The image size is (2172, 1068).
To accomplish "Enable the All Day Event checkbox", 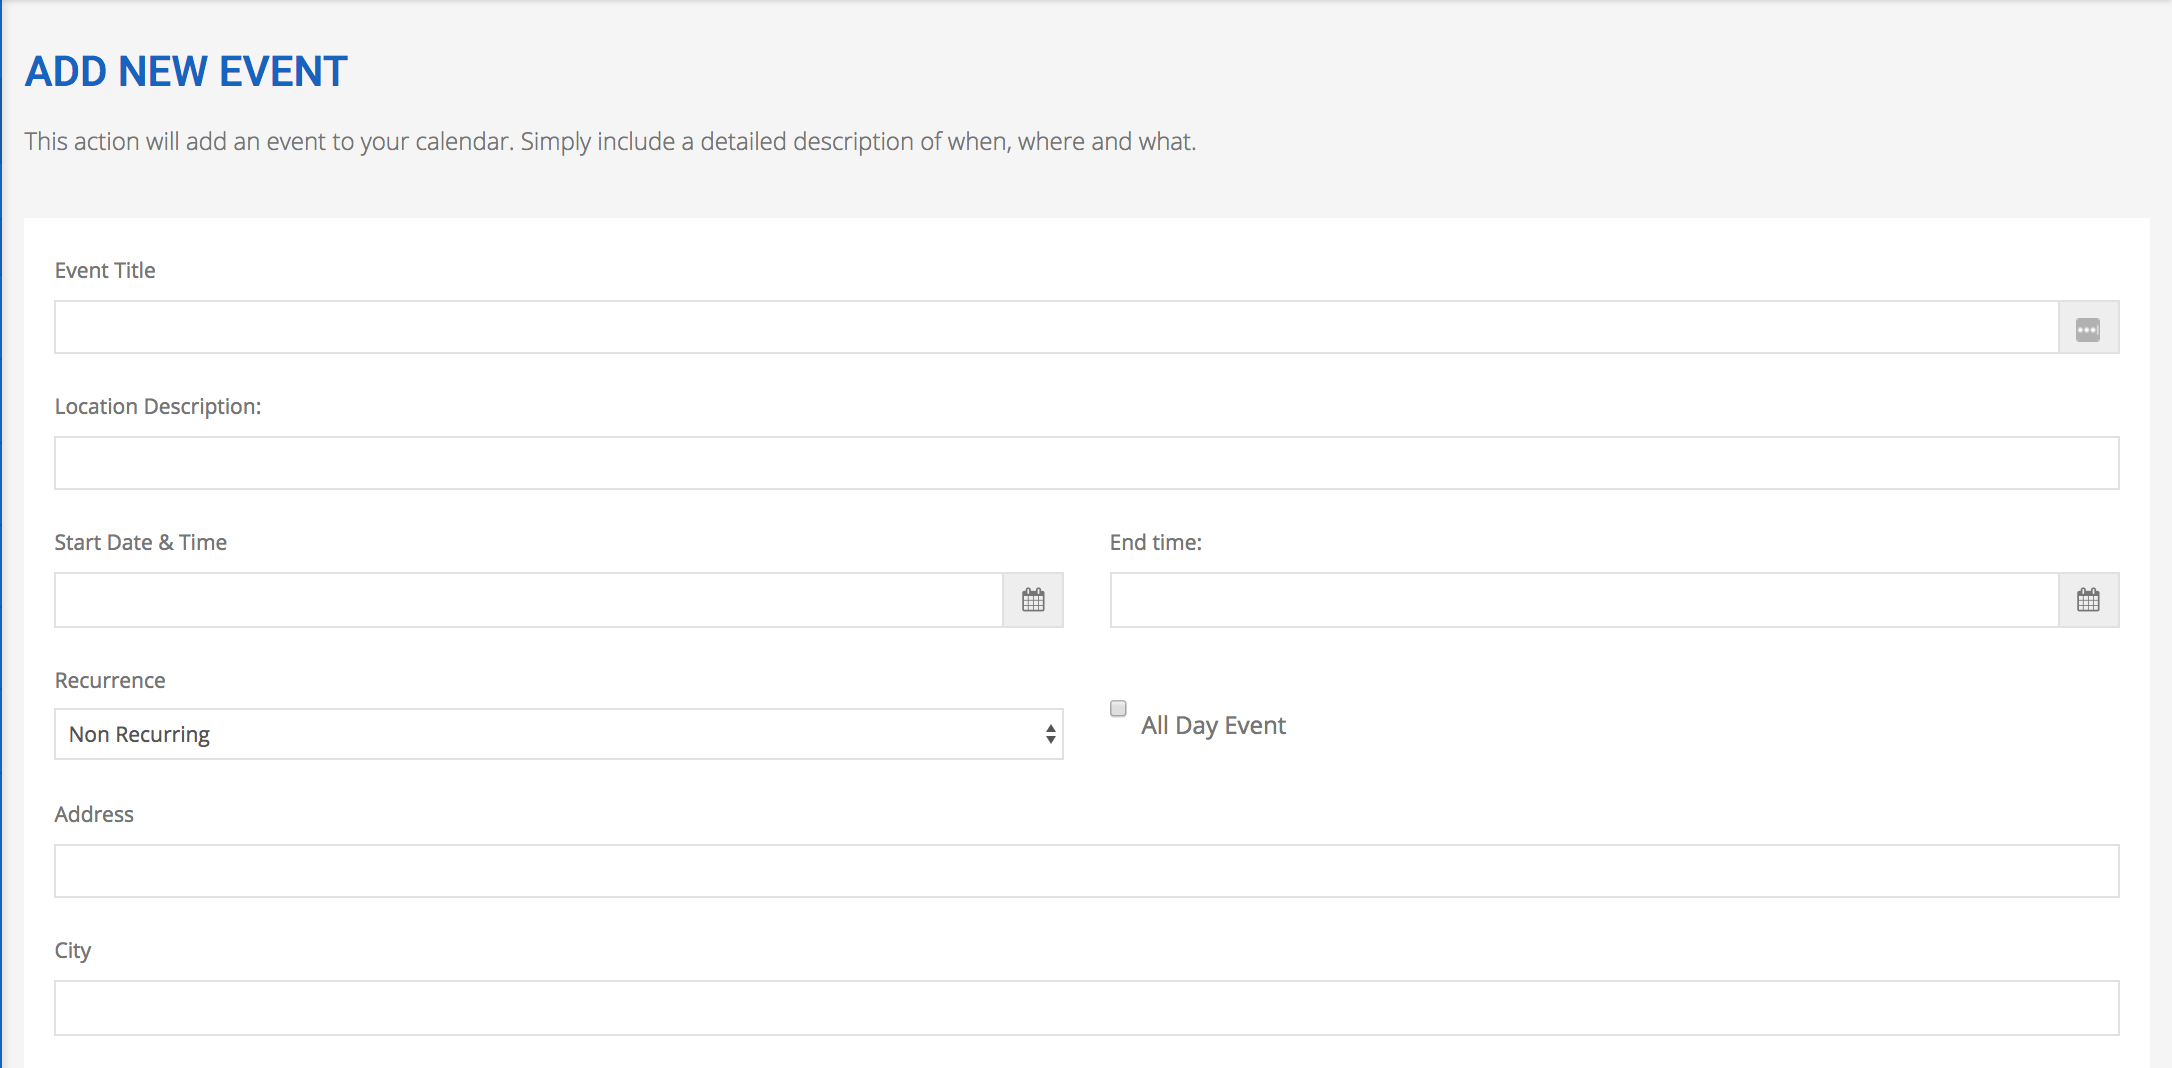I will click(1118, 708).
